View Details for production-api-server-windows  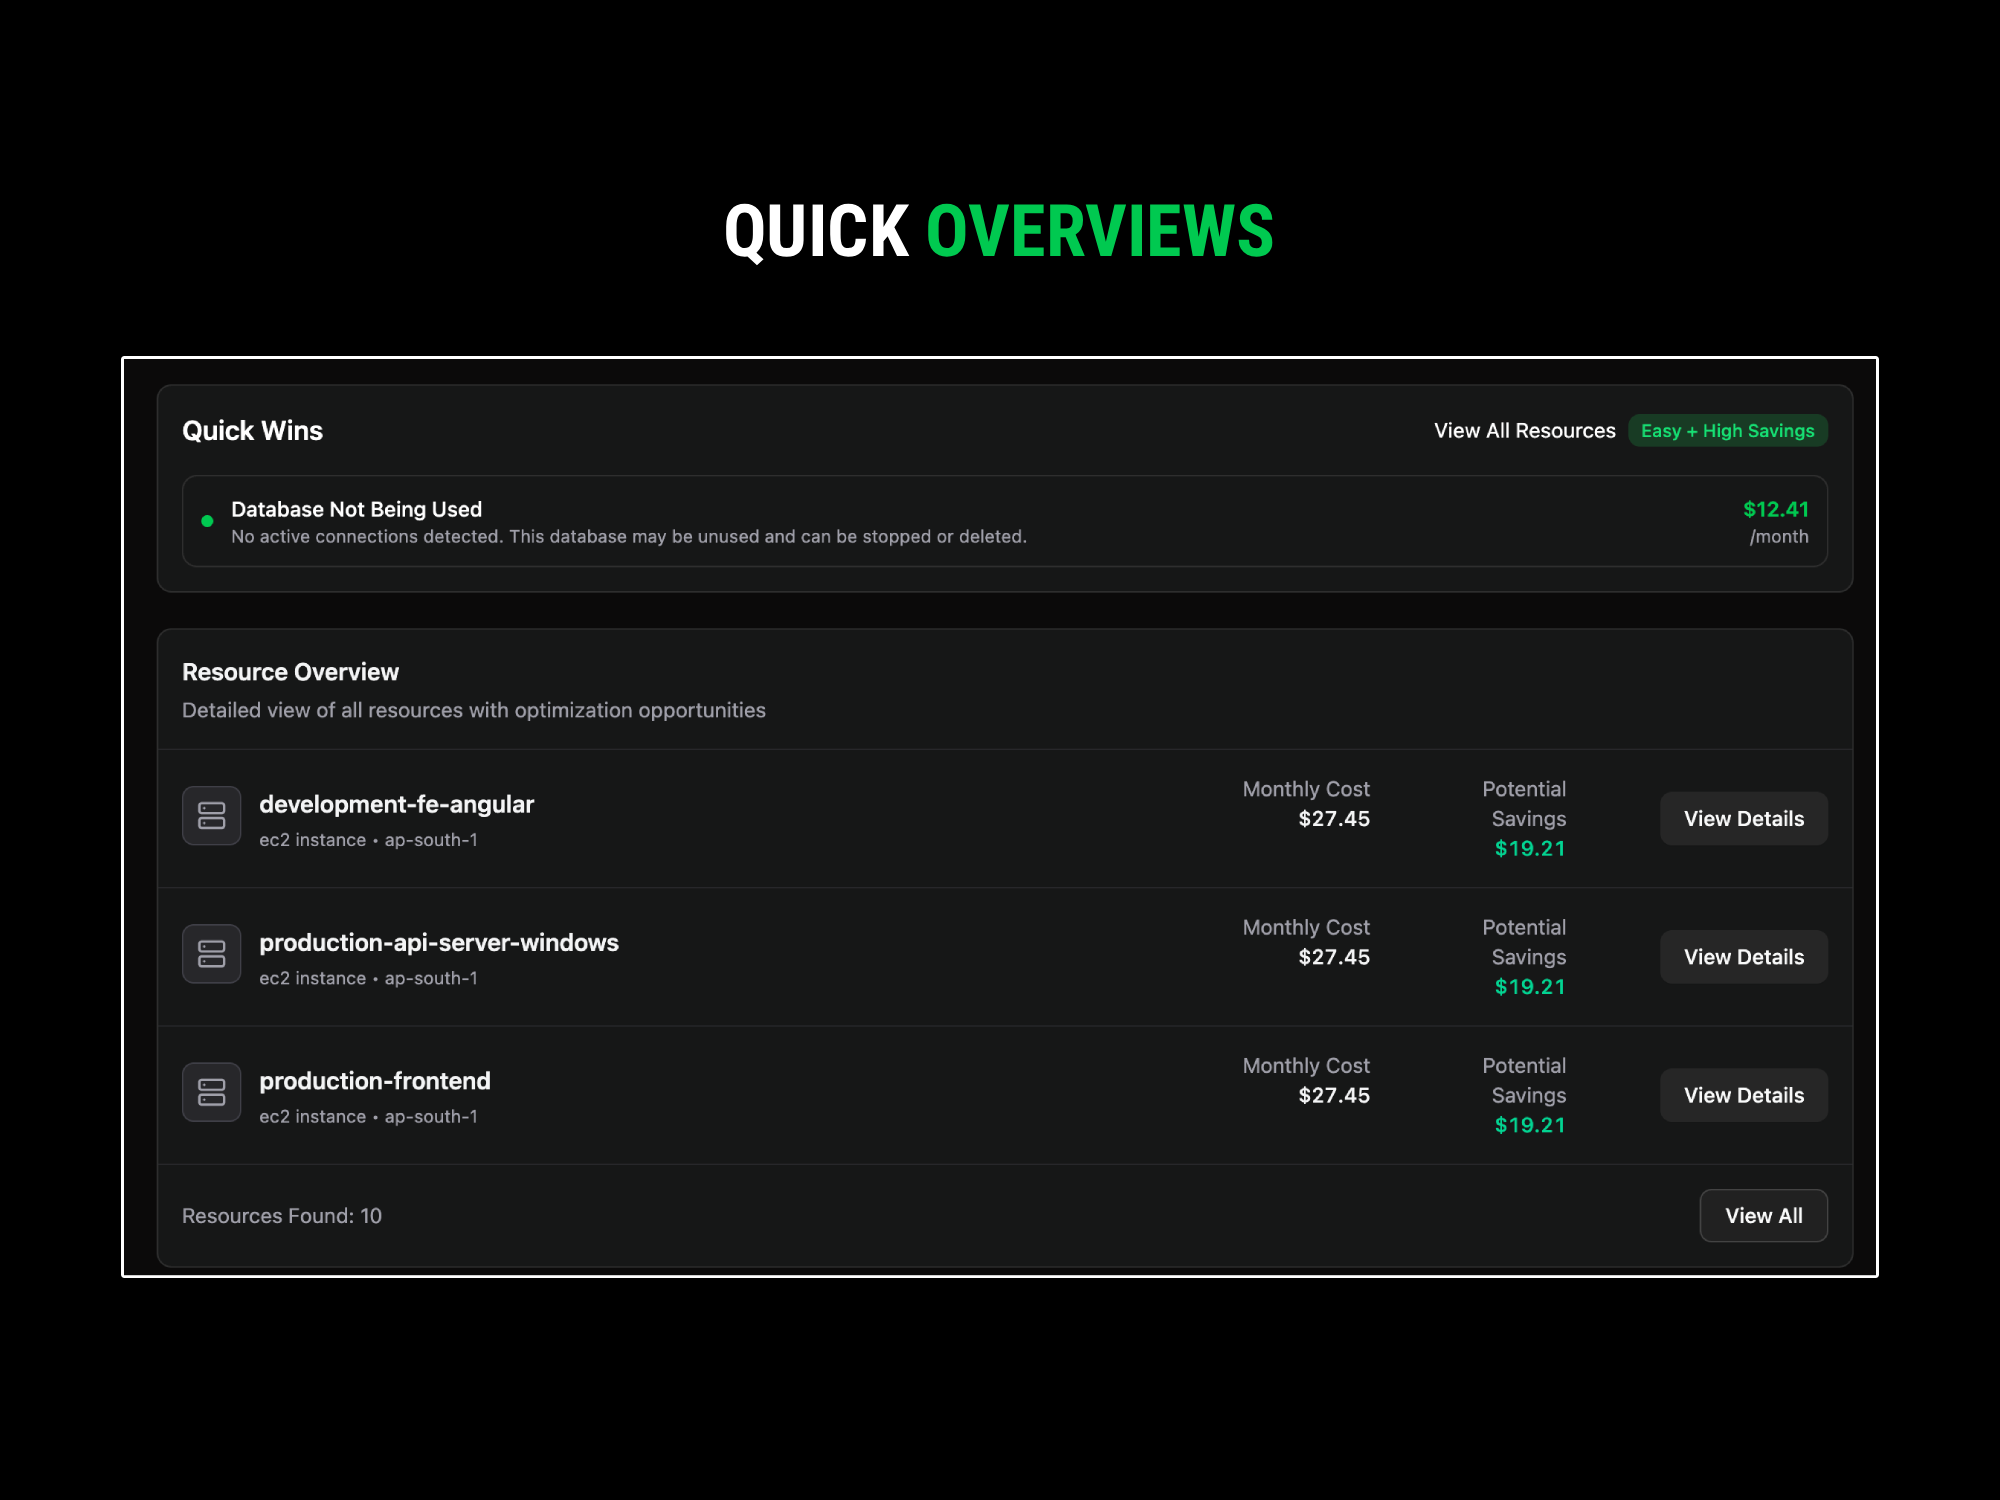pos(1743,957)
